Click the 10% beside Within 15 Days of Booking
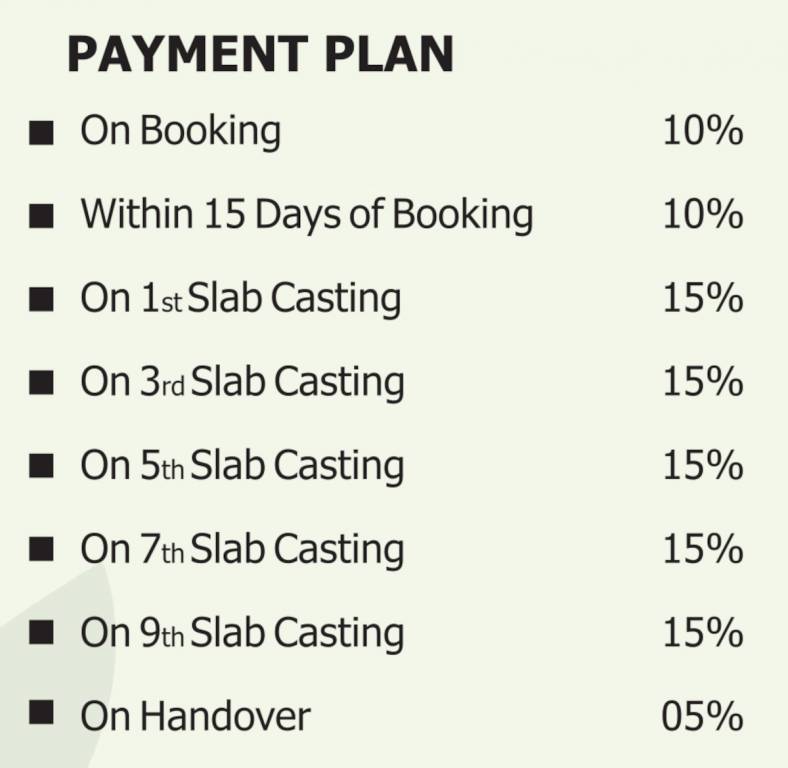Image resolution: width=788 pixels, height=768 pixels. [x=702, y=216]
